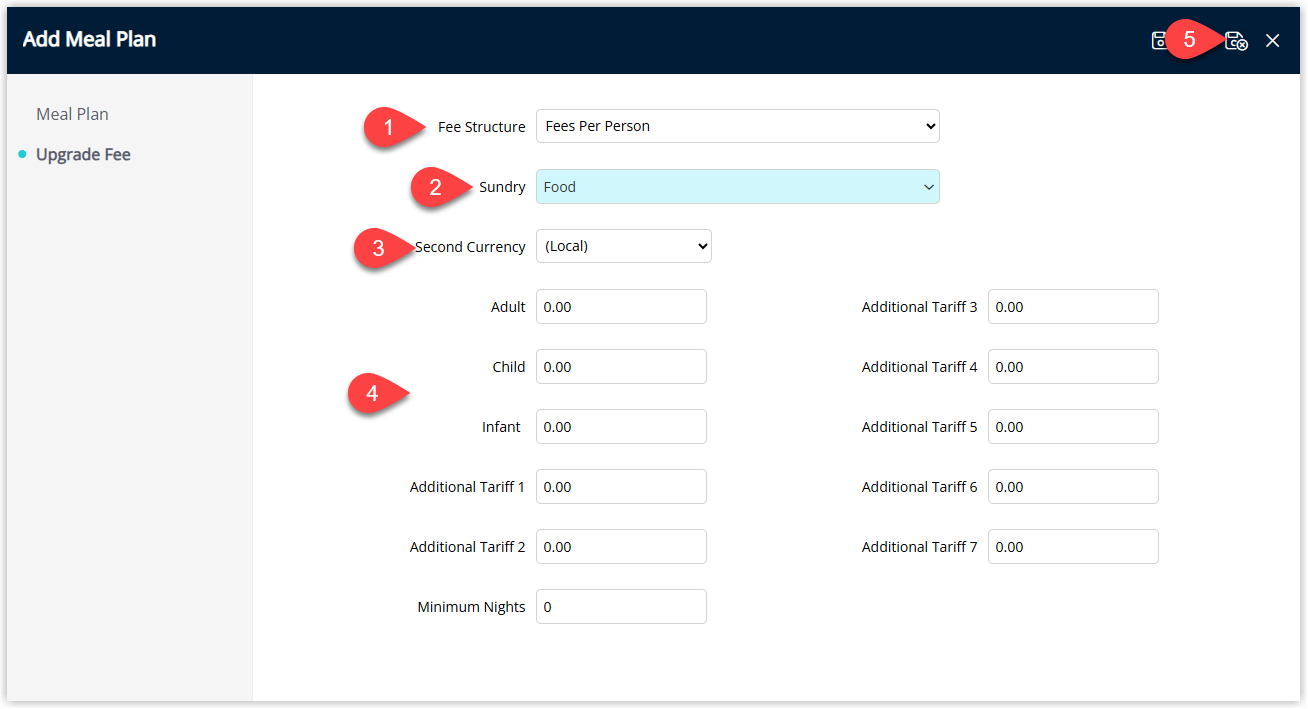Viewport: 1308px width, 709px height.
Task: Open the Second Currency dropdown
Action: click(x=624, y=246)
